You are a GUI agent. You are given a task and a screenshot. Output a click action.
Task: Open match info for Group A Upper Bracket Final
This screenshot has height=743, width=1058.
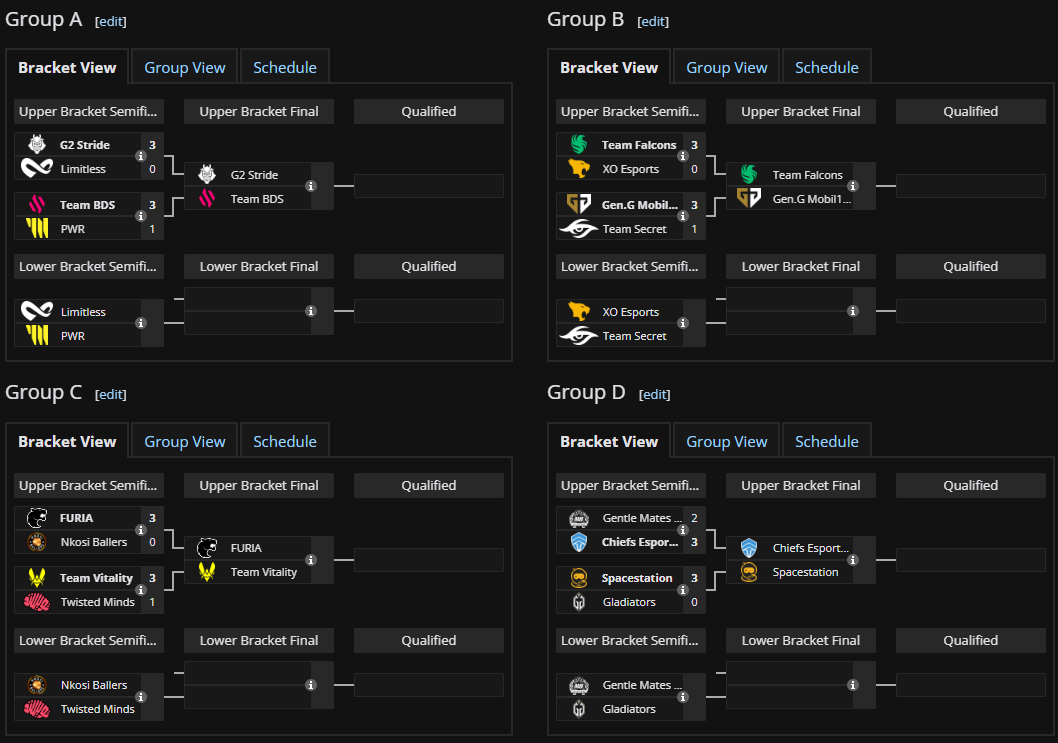point(311,186)
